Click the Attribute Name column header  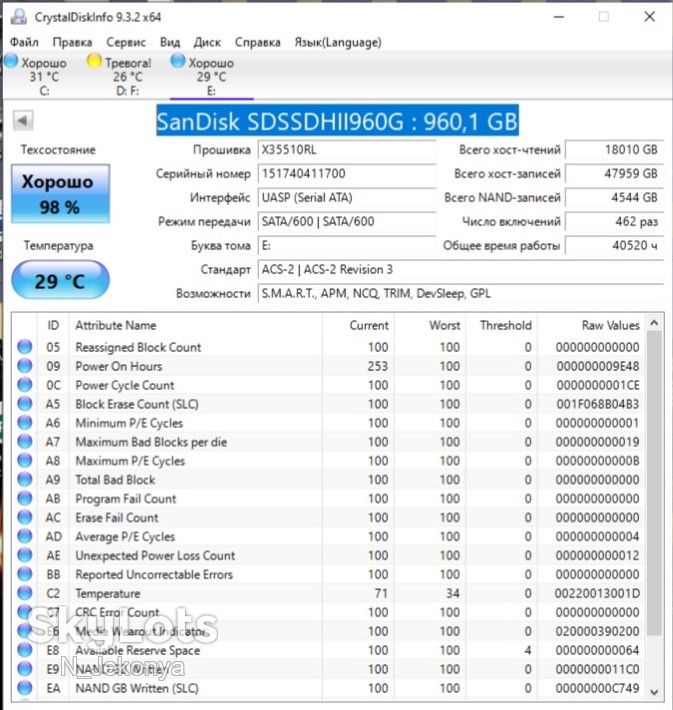click(195, 325)
